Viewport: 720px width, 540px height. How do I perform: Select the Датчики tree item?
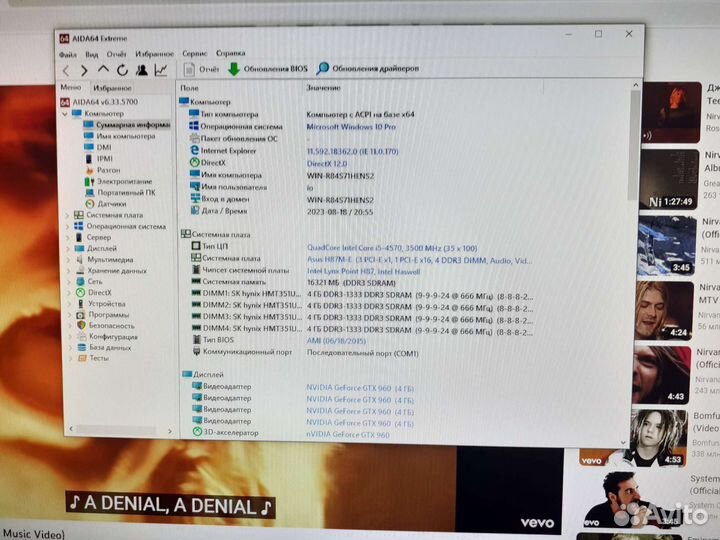coord(106,203)
